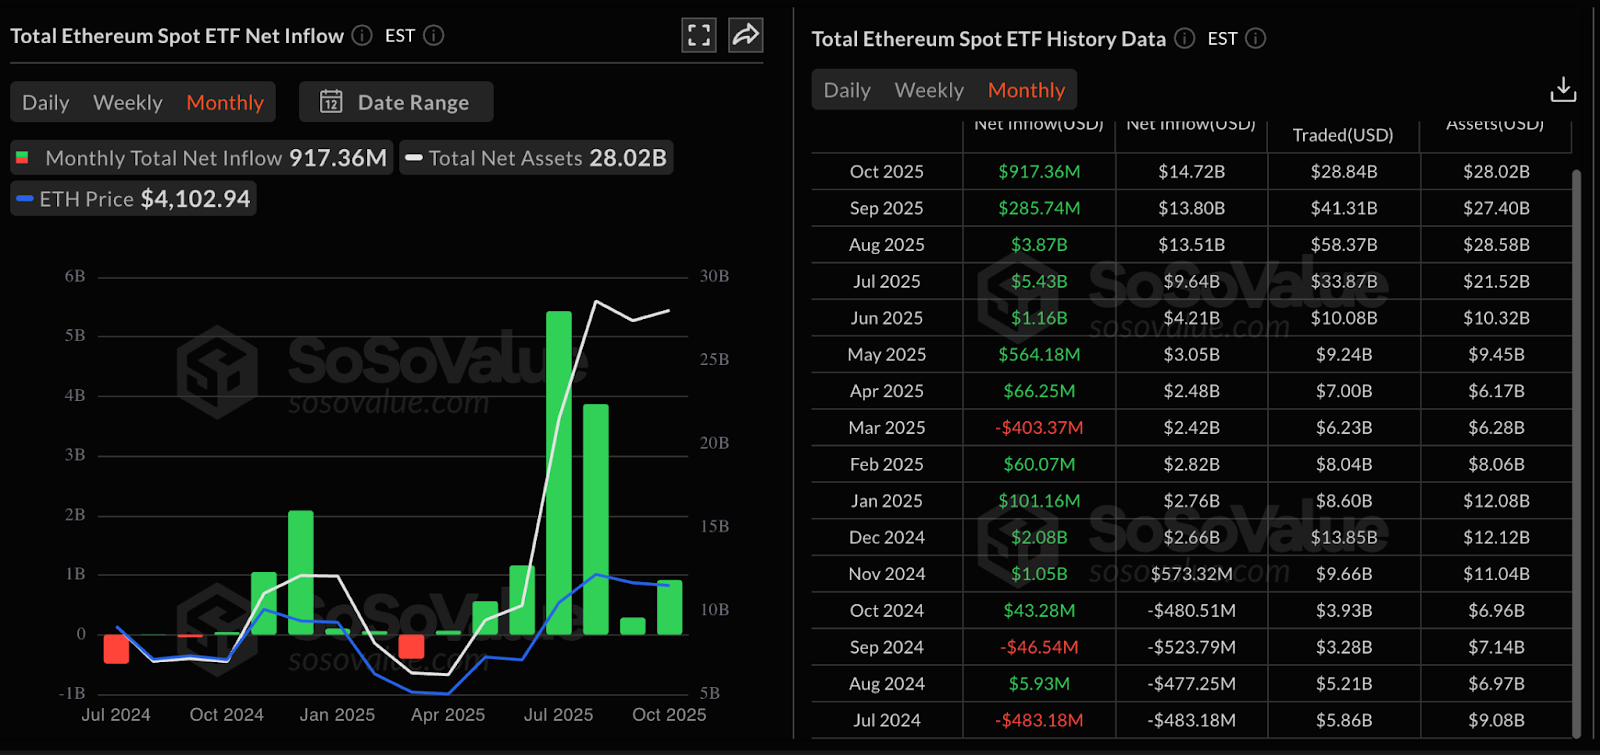This screenshot has height=755, width=1600.
Task: Click info icon next to chart EST
Action: [434, 36]
